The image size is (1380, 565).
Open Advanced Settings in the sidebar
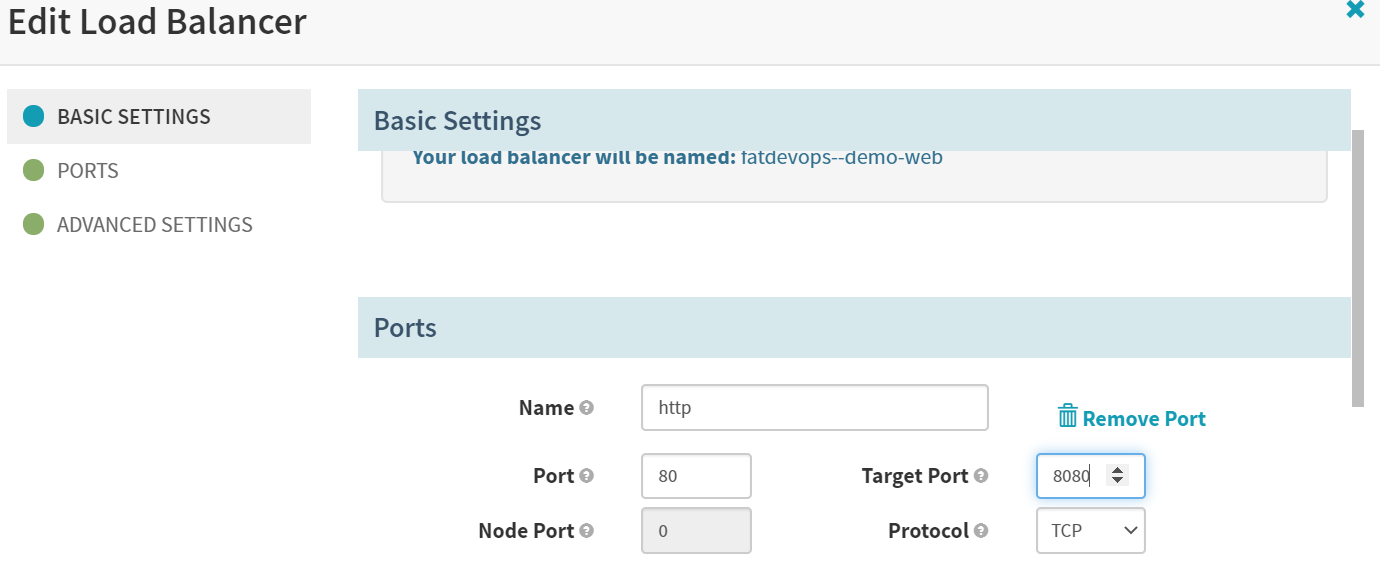click(x=154, y=225)
